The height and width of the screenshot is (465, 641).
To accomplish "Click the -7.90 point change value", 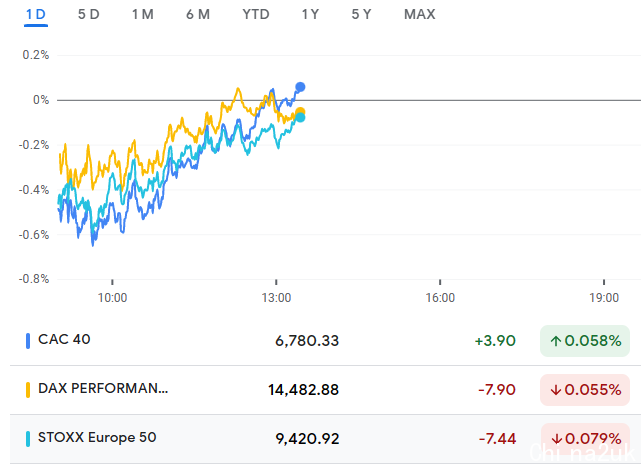I will 497,390.
